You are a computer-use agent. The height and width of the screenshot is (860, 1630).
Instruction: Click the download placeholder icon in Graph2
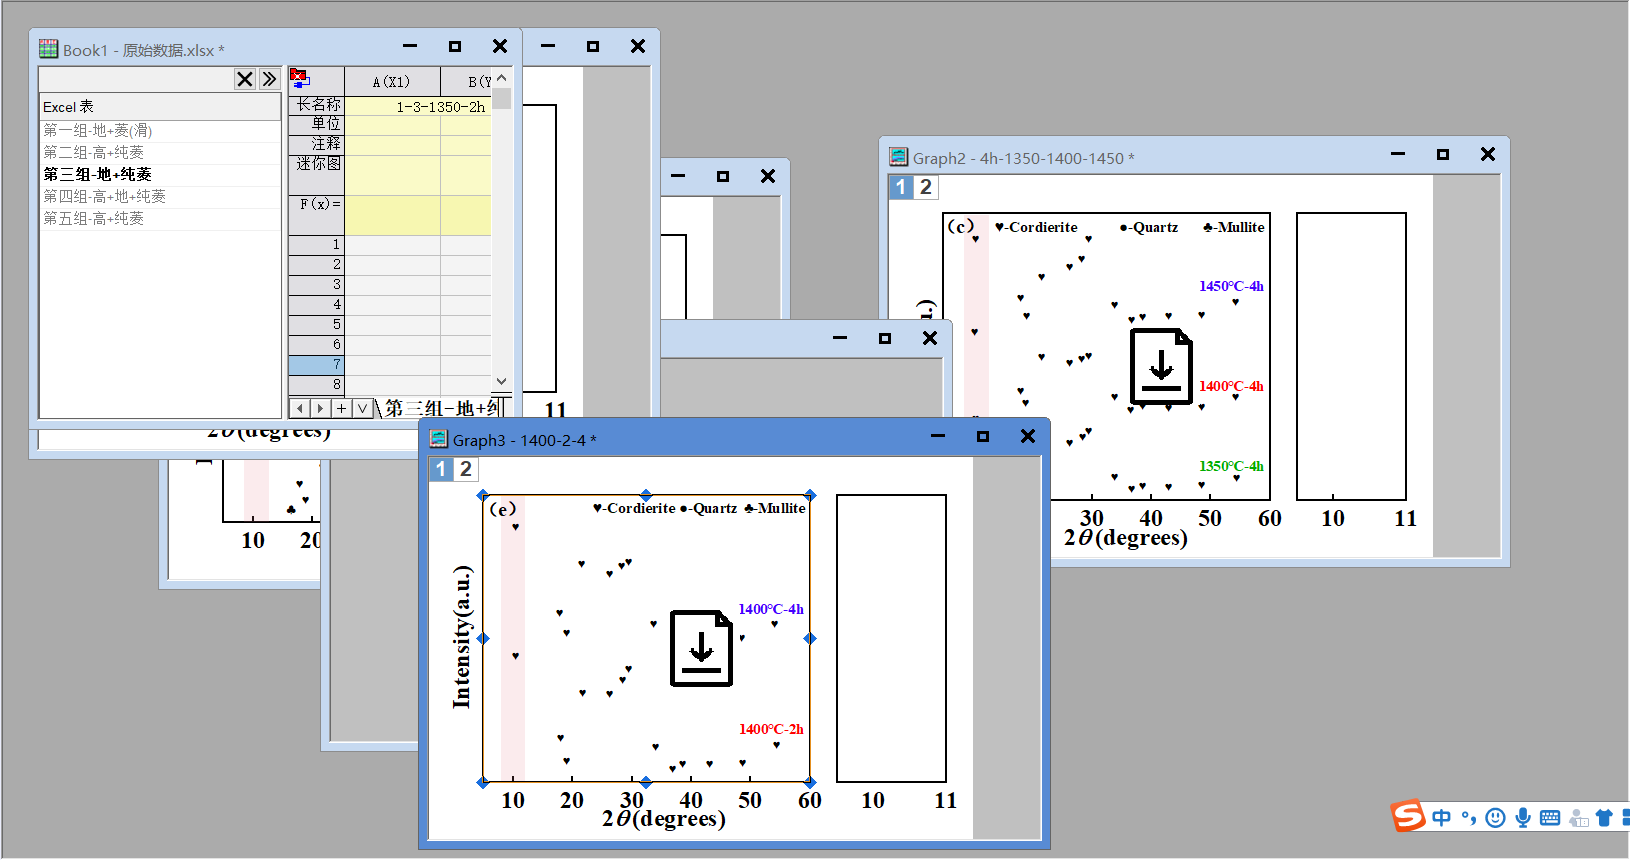(1161, 366)
